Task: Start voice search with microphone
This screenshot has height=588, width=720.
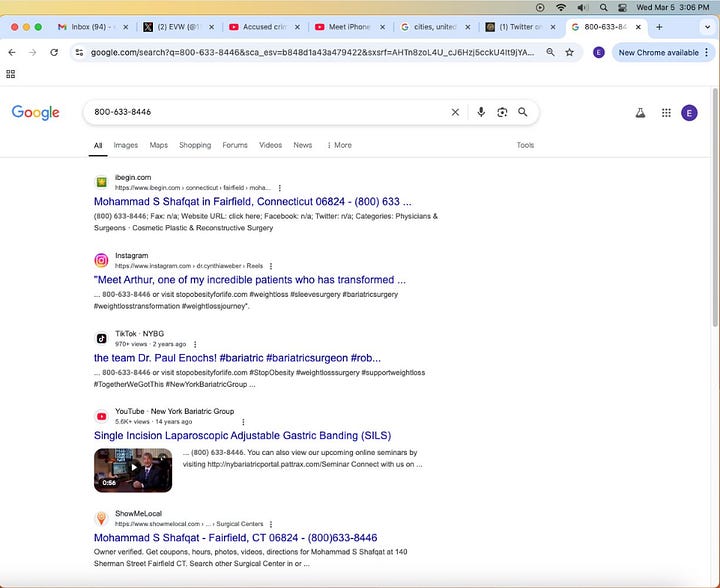Action: (x=481, y=112)
